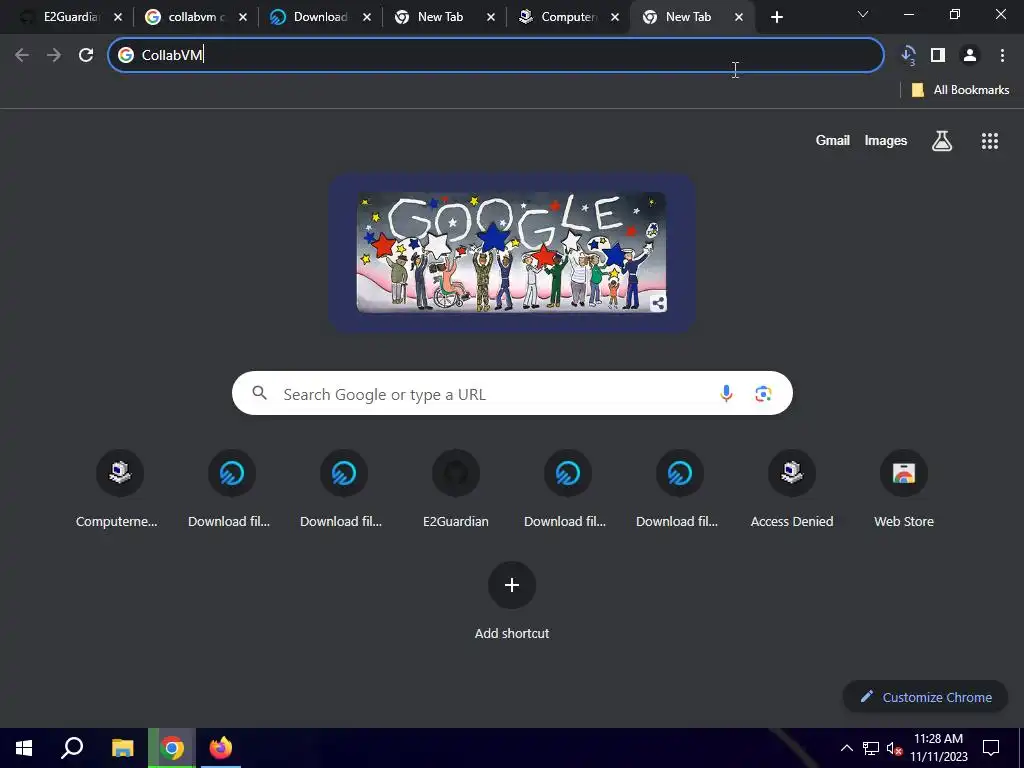Open the Search Labs flask icon
Screen dimensions: 1024x768
(x=942, y=140)
